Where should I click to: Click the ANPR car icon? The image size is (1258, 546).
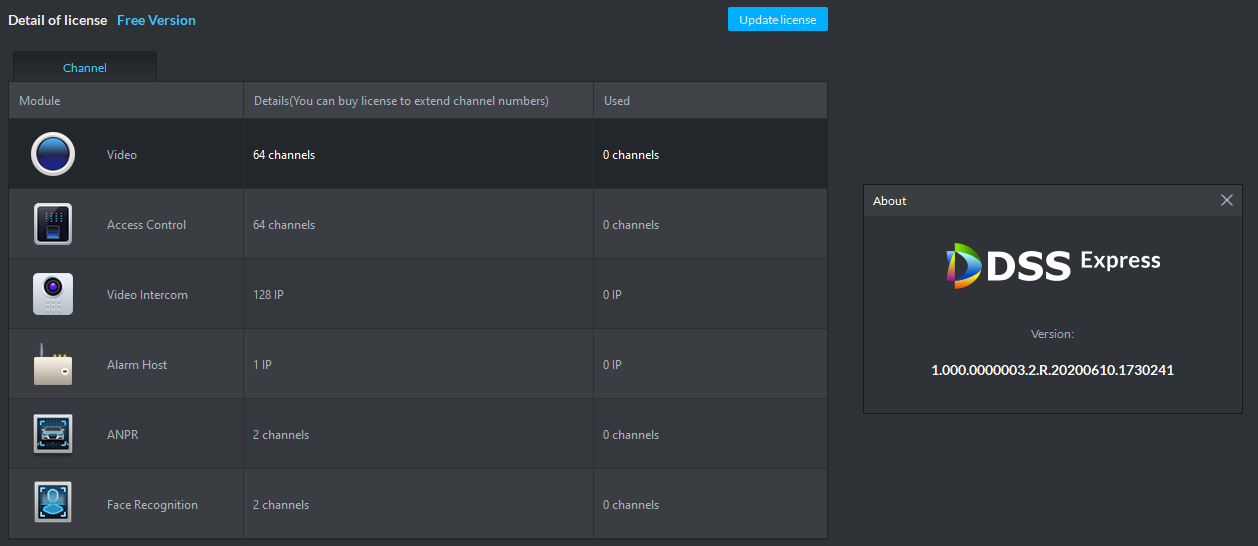pos(53,434)
